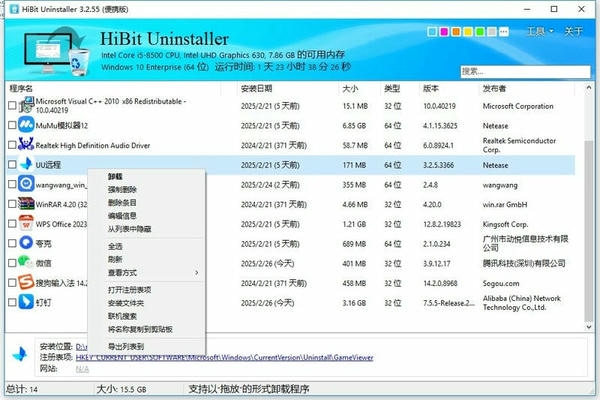This screenshot has width=600, height=400.
Task: Click the Netease publisher cell in UU远程 row
Action: click(495, 165)
